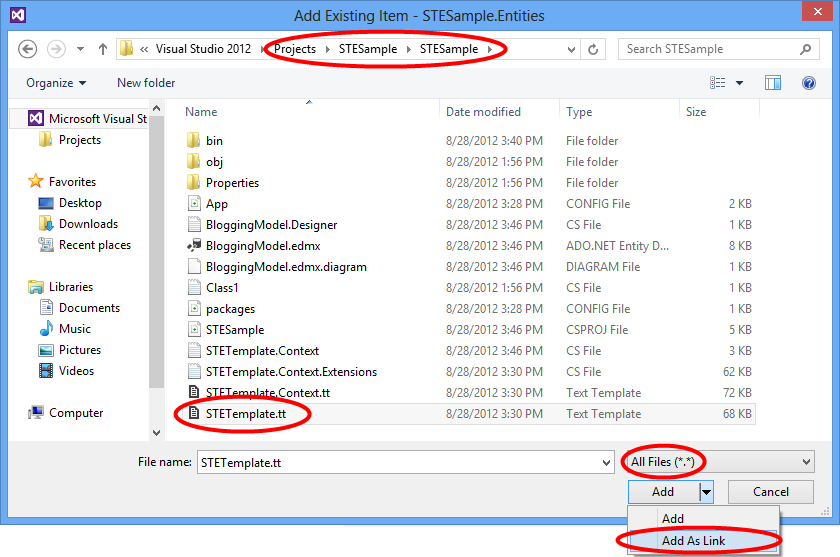Click the navigation pane scroll up arrow
Image resolution: width=840 pixels, height=557 pixels.
point(156,109)
